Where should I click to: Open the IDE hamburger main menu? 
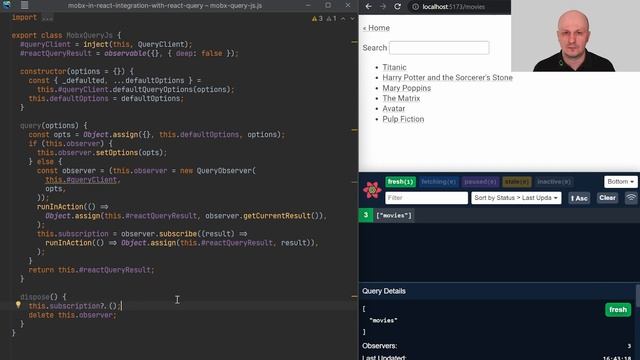[x=24, y=5]
